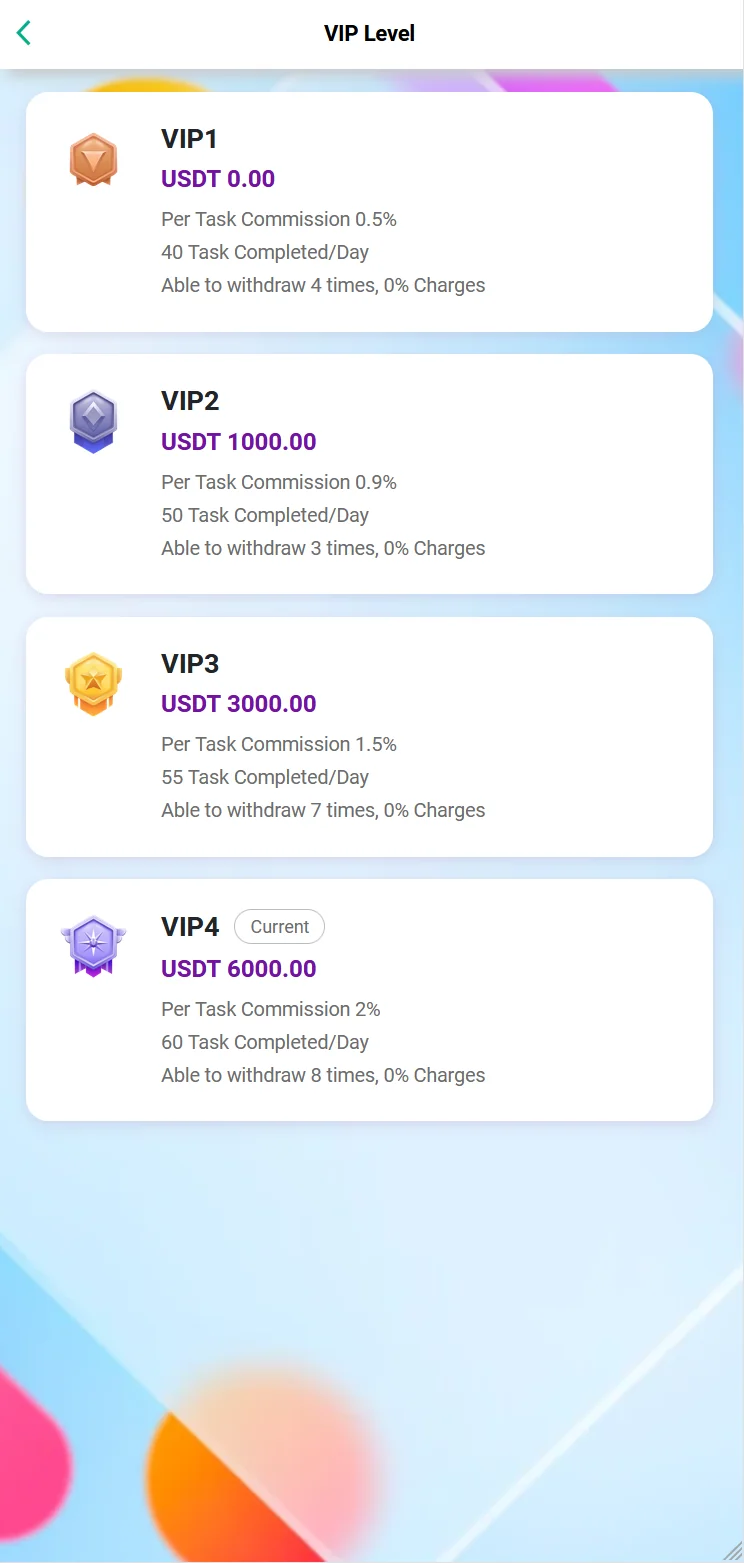Click the VIP4 purple winged badge icon
744x1563 pixels.
click(x=93, y=946)
